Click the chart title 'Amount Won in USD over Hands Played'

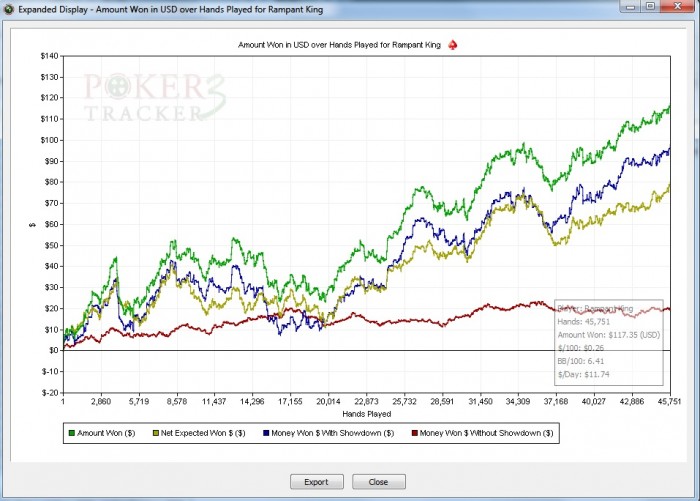coord(339,45)
